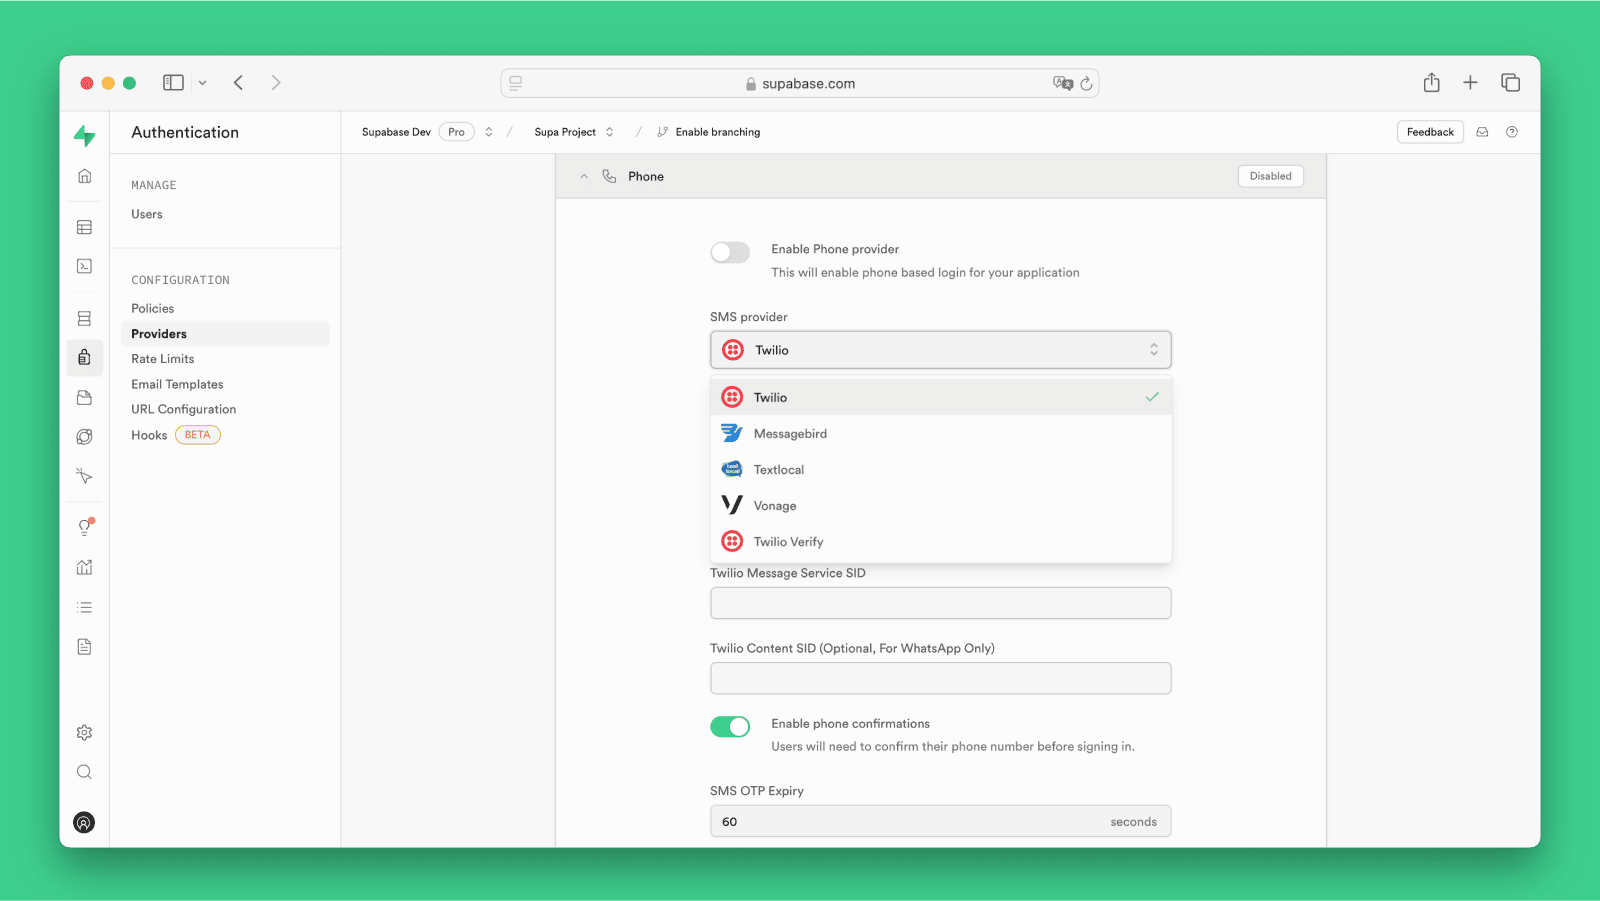Open the SMS provider Twilio dropdown
Viewport: 1600px width, 901px height.
coord(940,350)
